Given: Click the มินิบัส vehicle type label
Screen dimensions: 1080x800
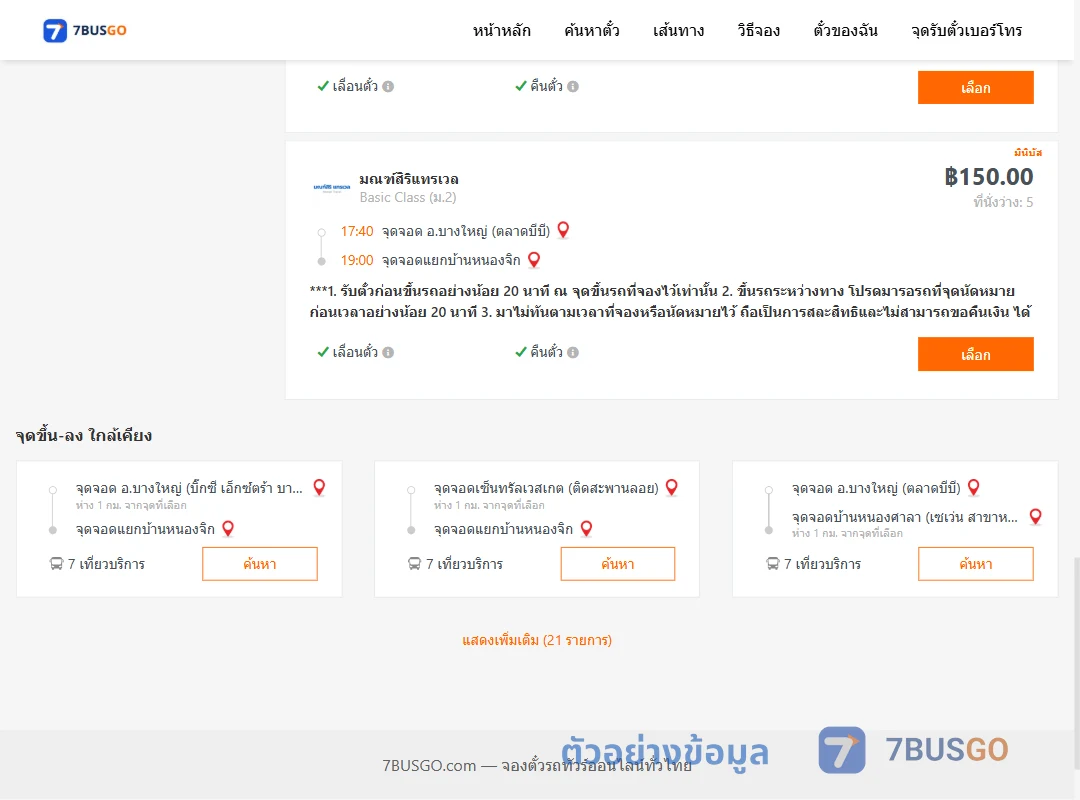Looking at the screenshot, I should pos(1028,152).
